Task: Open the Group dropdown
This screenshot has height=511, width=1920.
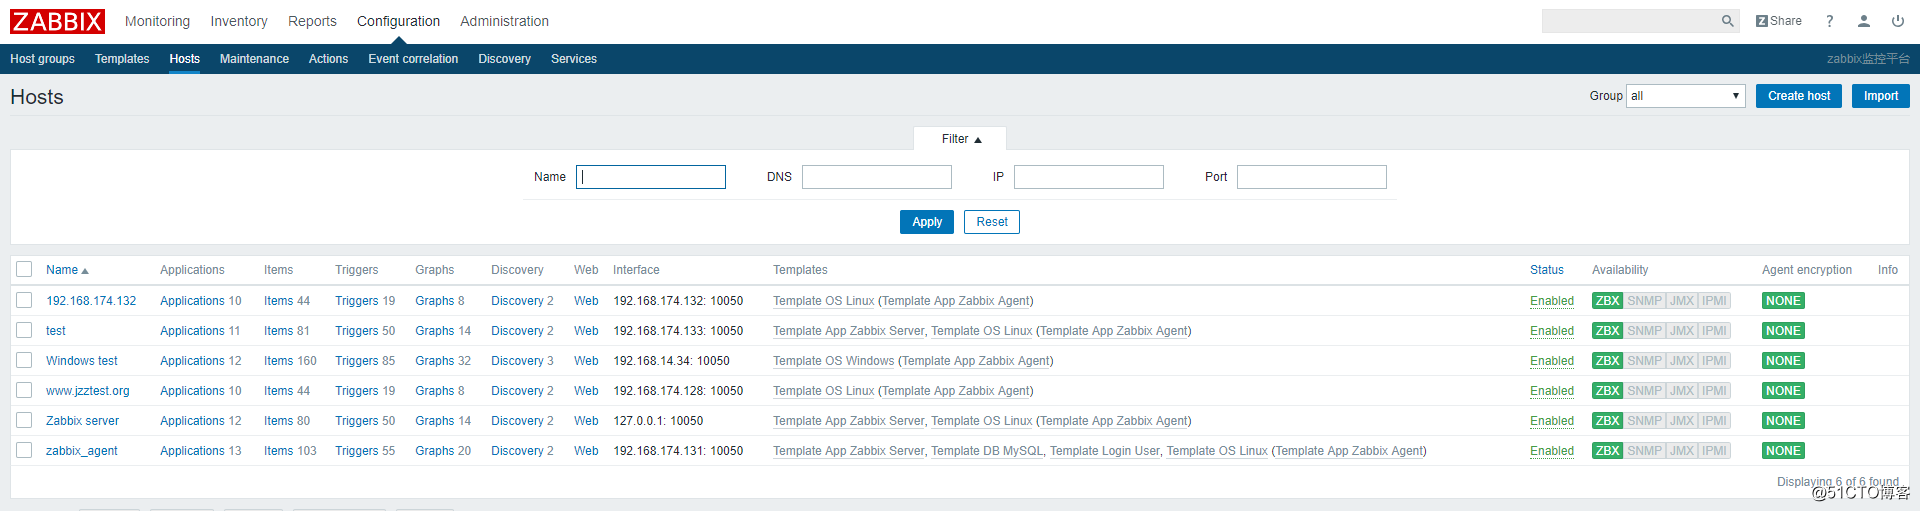Action: pos(1685,96)
